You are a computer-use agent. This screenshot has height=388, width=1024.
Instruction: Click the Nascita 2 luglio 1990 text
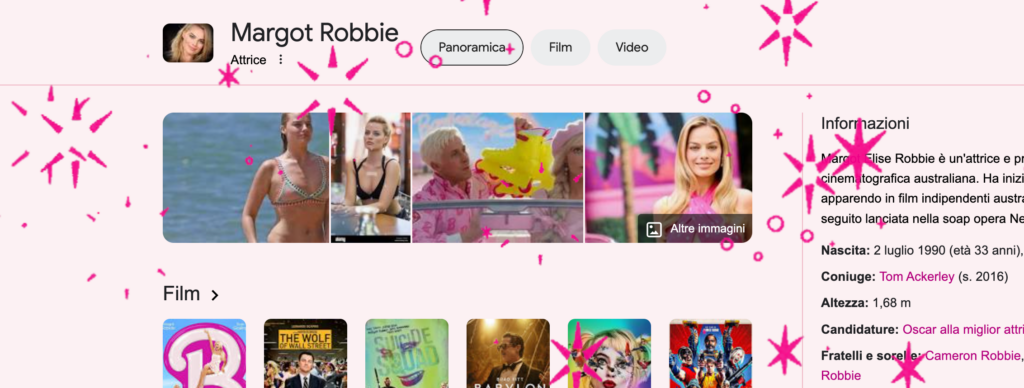(x=922, y=250)
